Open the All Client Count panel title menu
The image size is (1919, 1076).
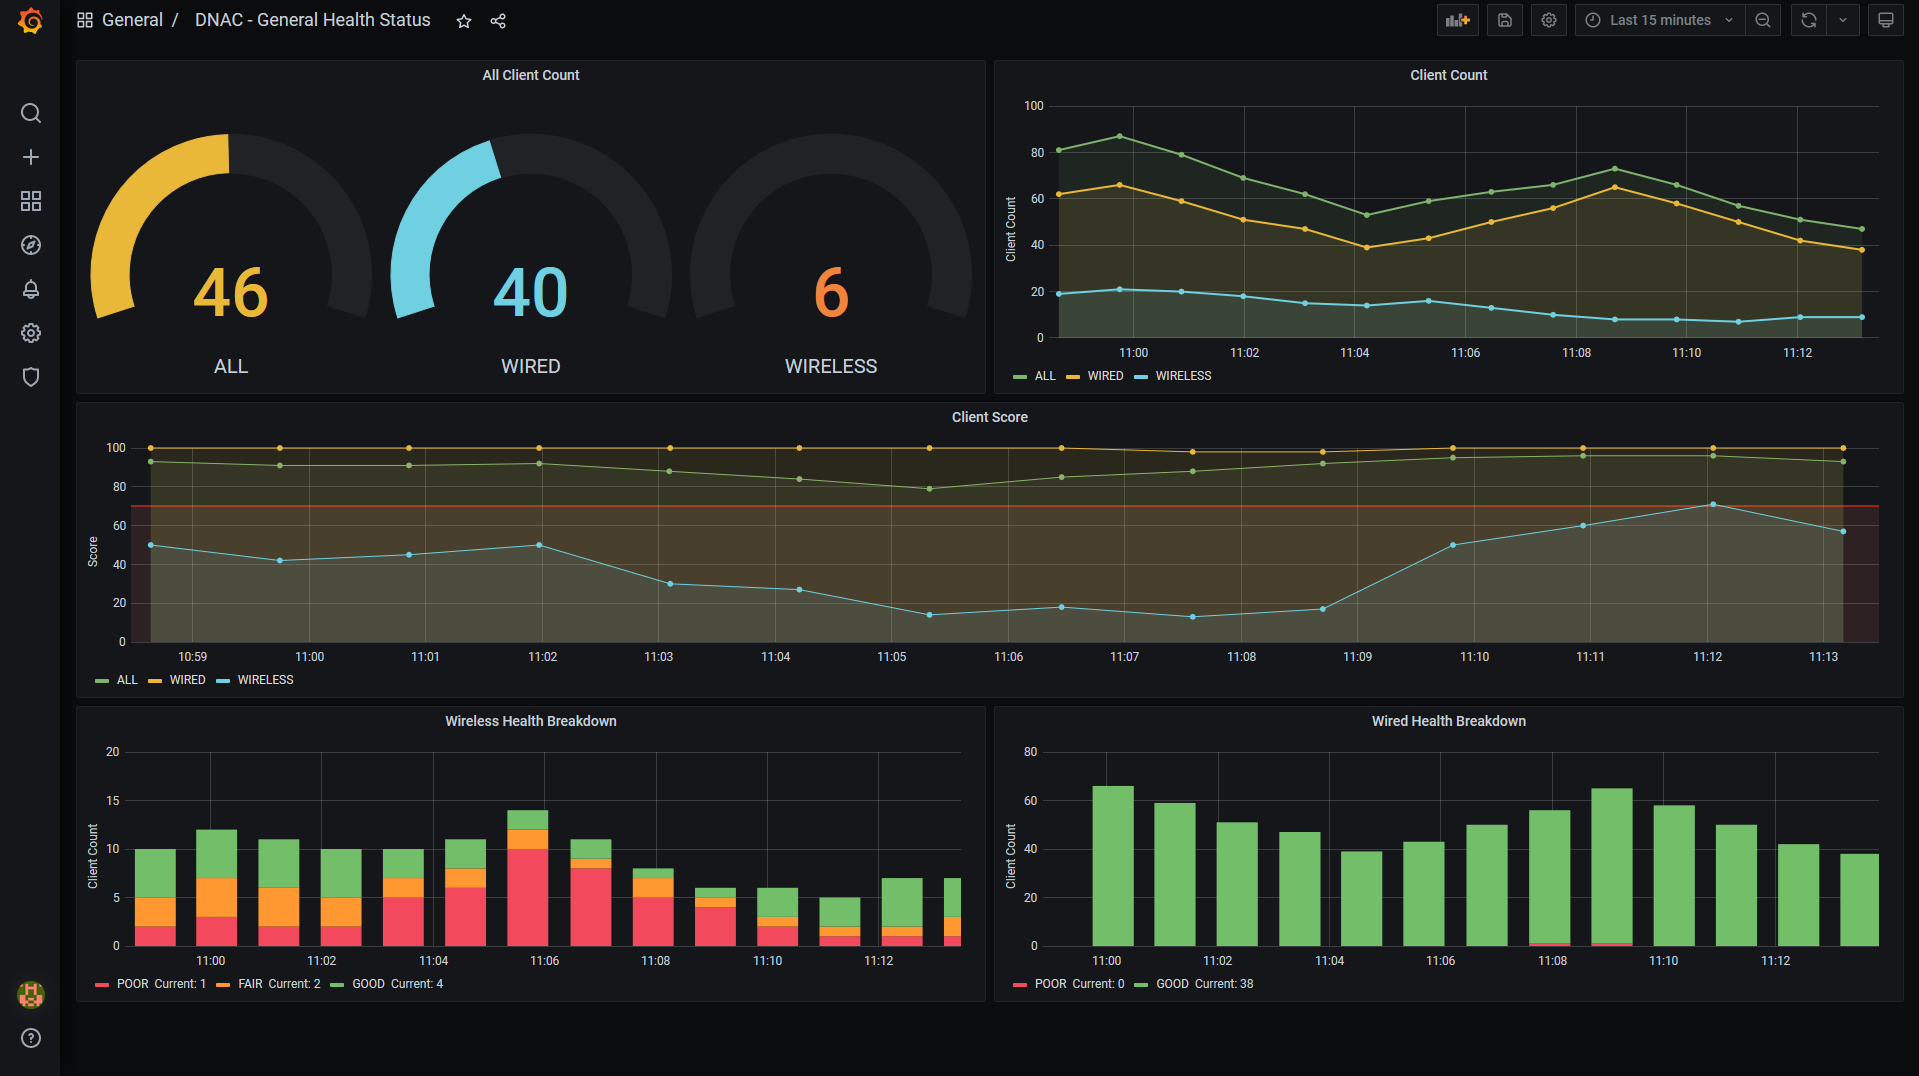531,75
